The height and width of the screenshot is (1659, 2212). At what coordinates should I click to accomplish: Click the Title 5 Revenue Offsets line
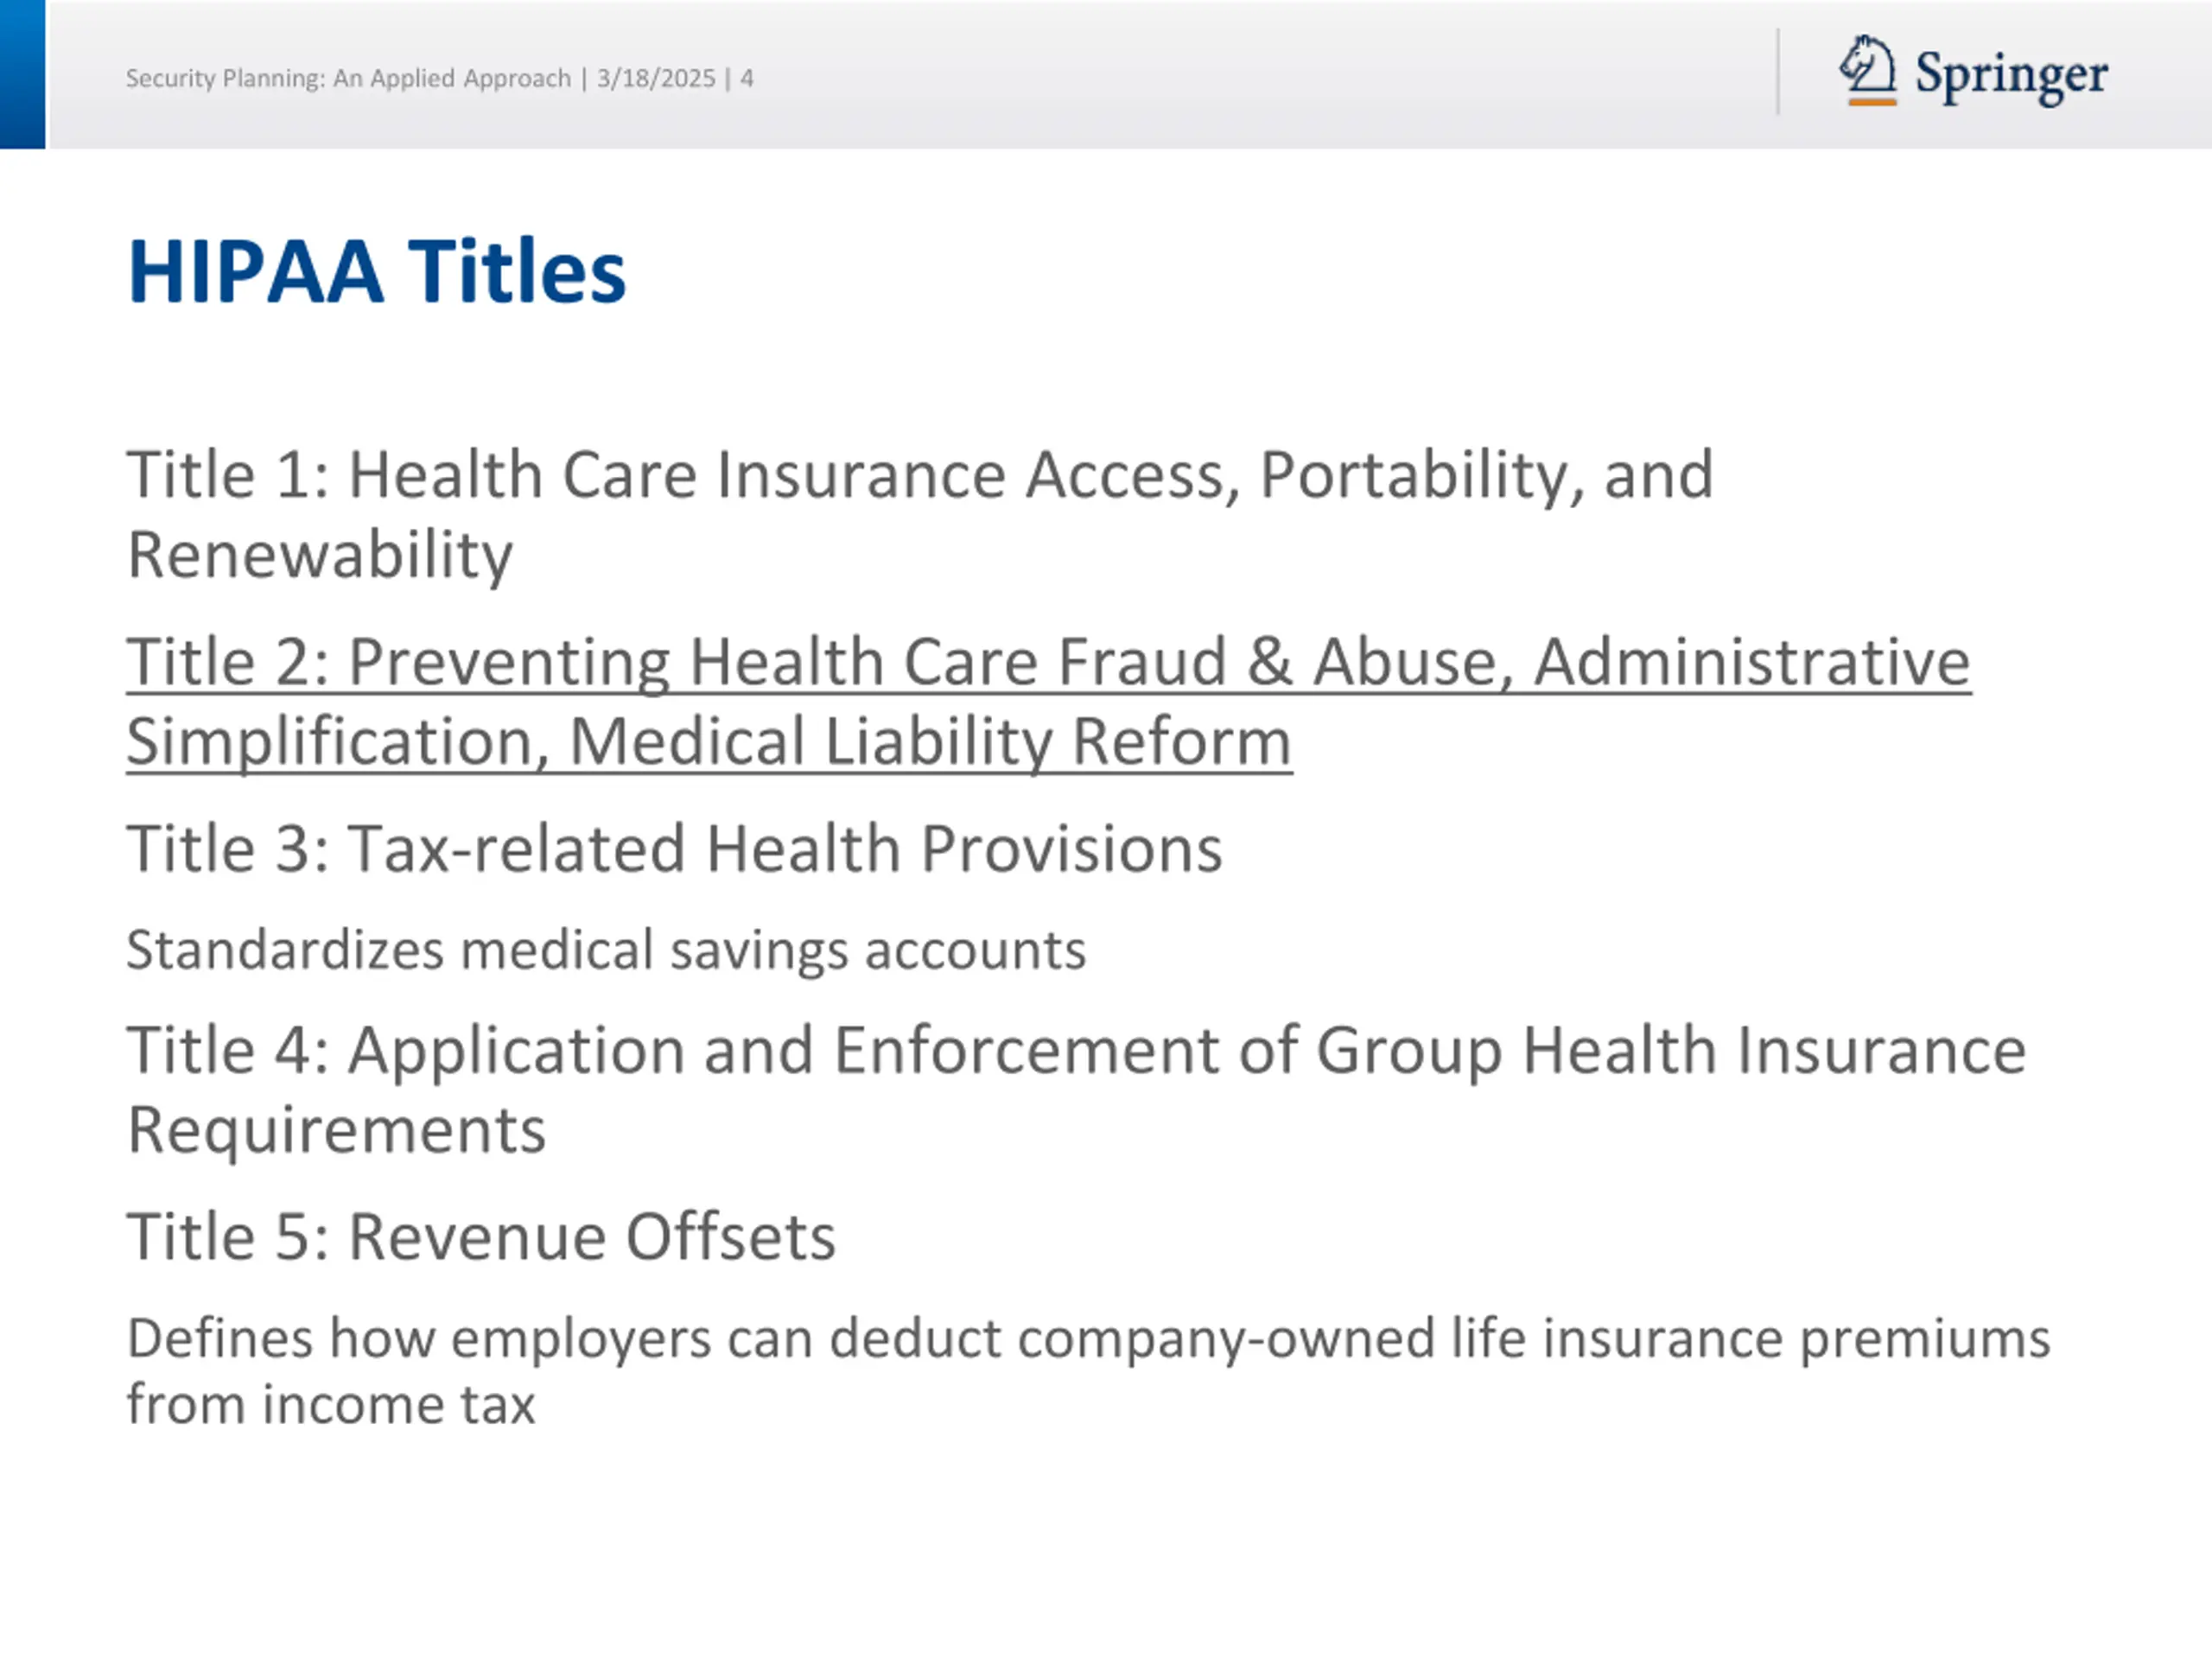pos(480,1237)
